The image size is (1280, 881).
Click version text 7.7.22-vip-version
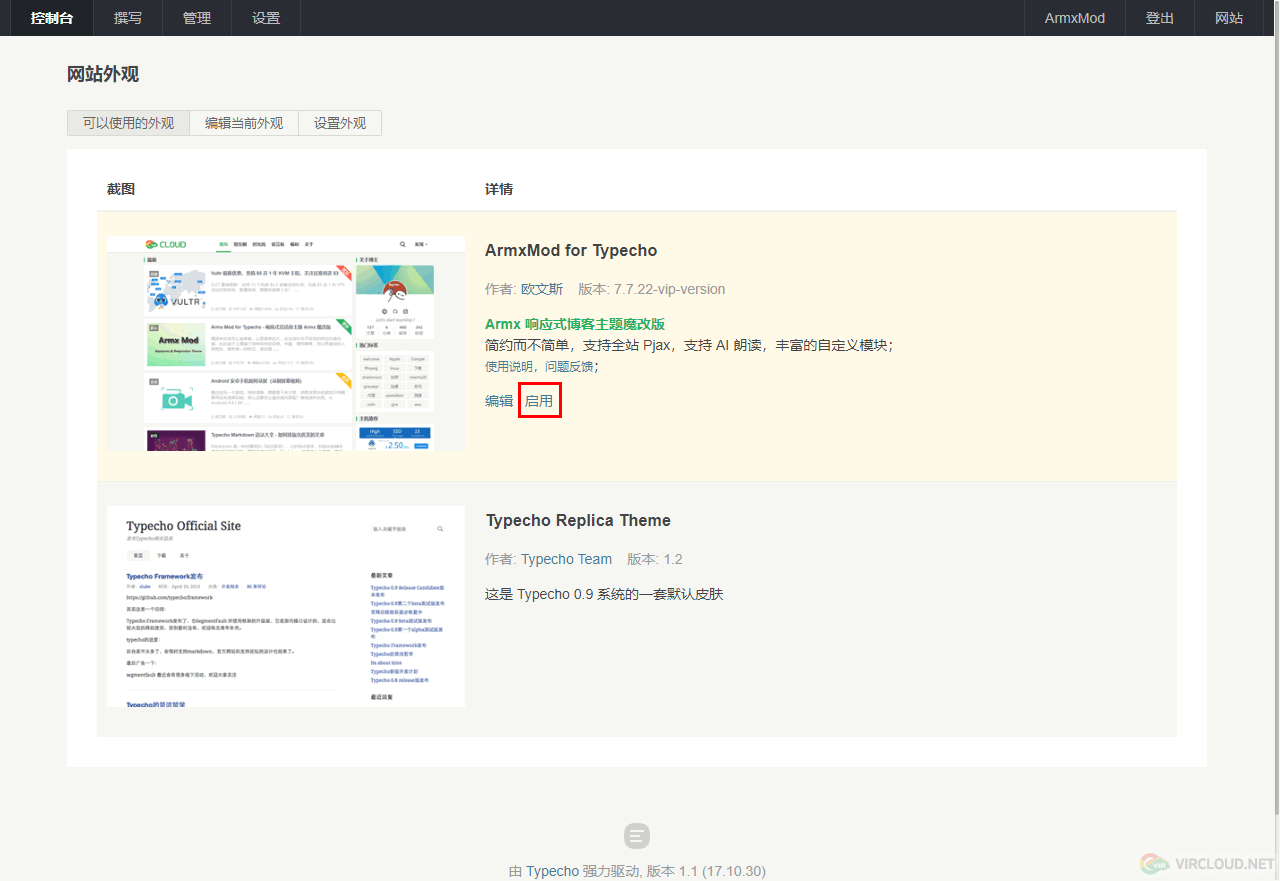(x=670, y=289)
